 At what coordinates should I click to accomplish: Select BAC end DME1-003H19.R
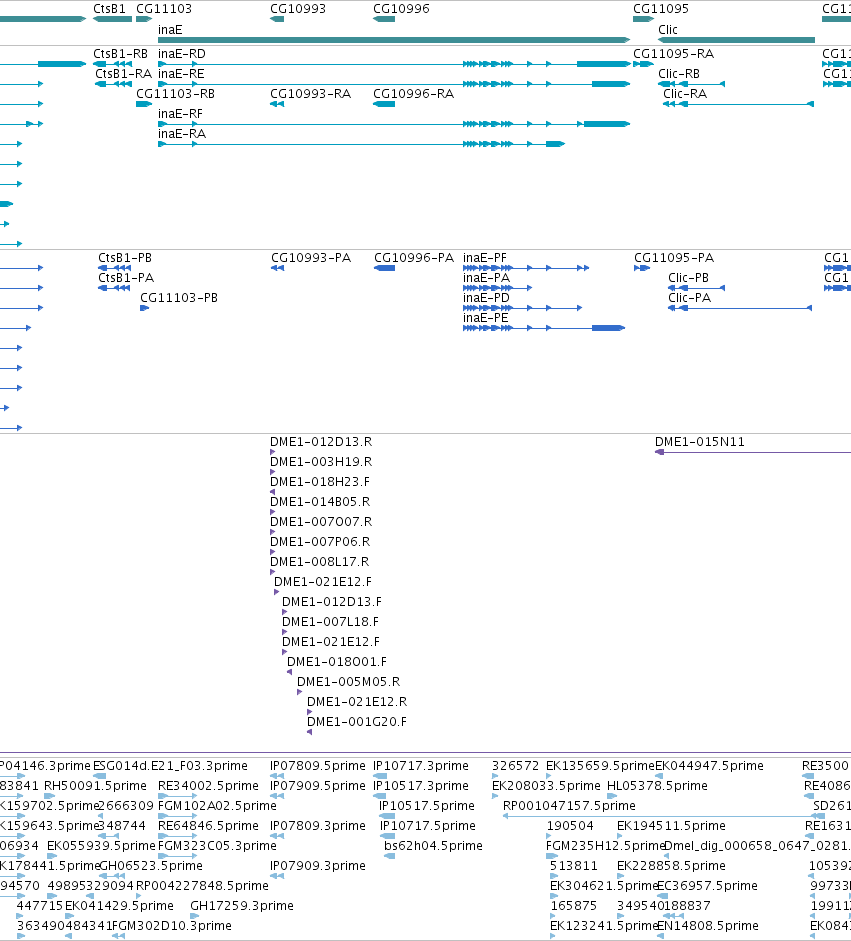click(x=272, y=472)
